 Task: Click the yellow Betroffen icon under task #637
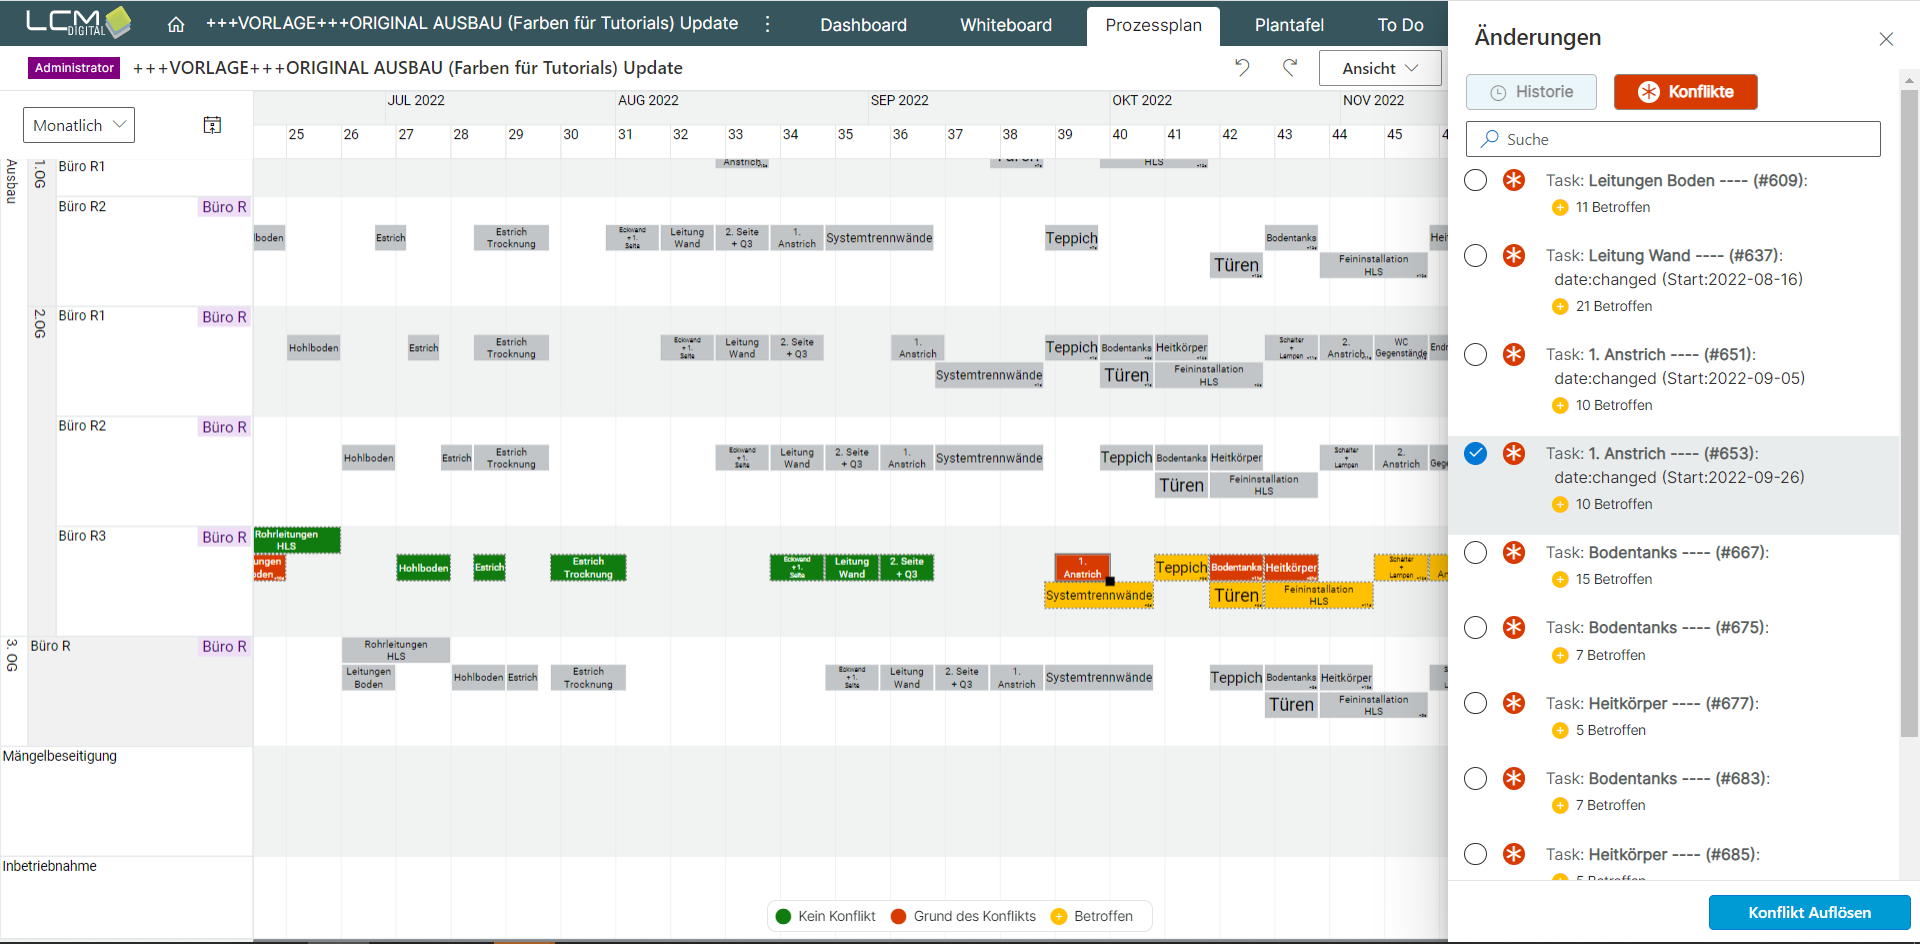click(1559, 306)
